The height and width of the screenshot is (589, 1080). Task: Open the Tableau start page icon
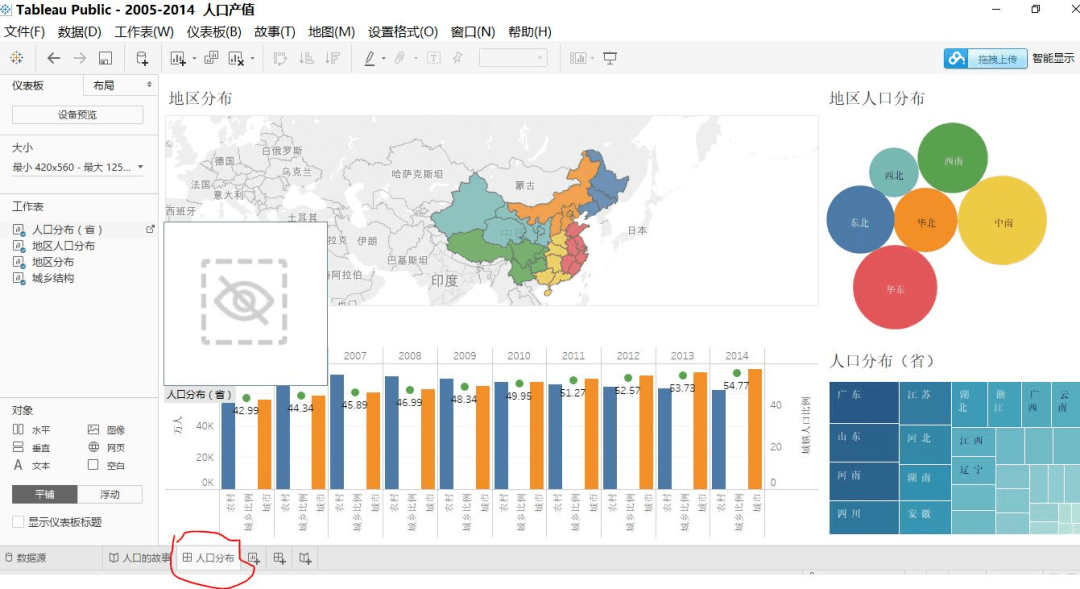pos(17,58)
